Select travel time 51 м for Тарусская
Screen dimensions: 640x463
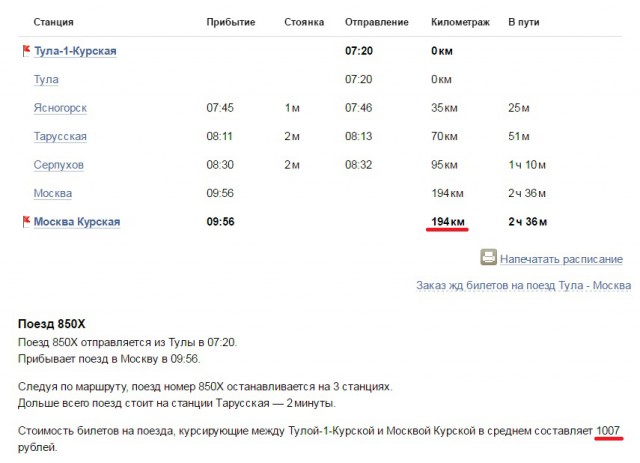point(519,136)
